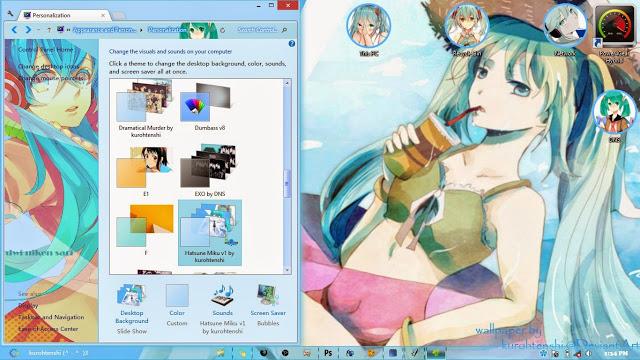Click the Back arrow in Personalization window
Screen dimensions: 640x360
click(x=14, y=29)
